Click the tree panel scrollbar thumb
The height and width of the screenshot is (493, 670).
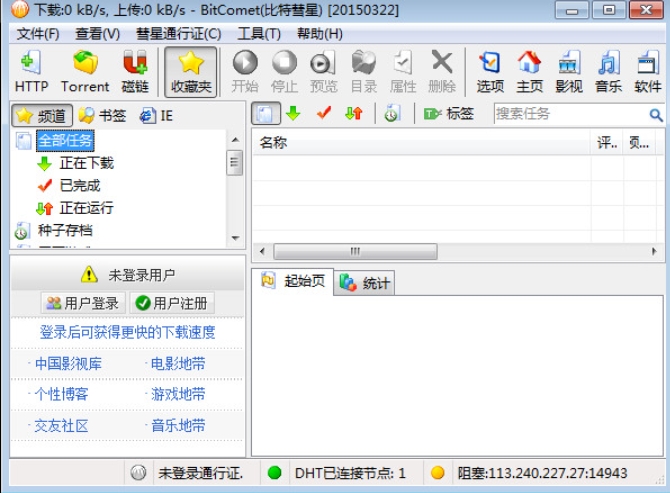(234, 162)
